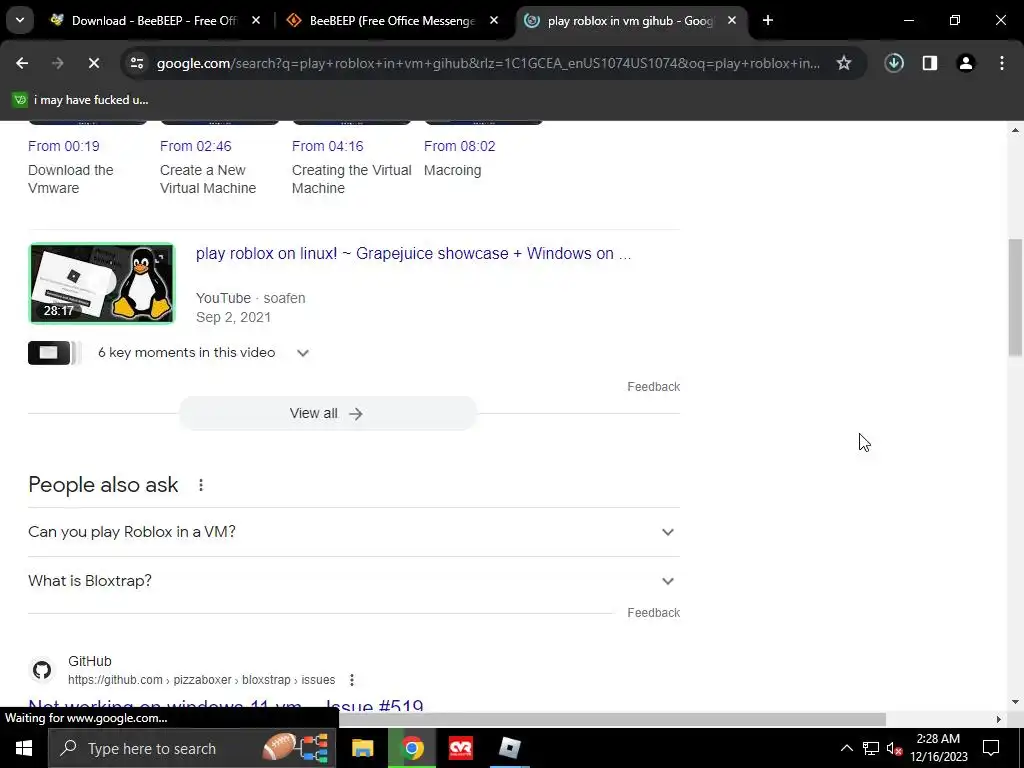Toggle the Chrome side panel
The width and height of the screenshot is (1024, 768).
[930, 63]
